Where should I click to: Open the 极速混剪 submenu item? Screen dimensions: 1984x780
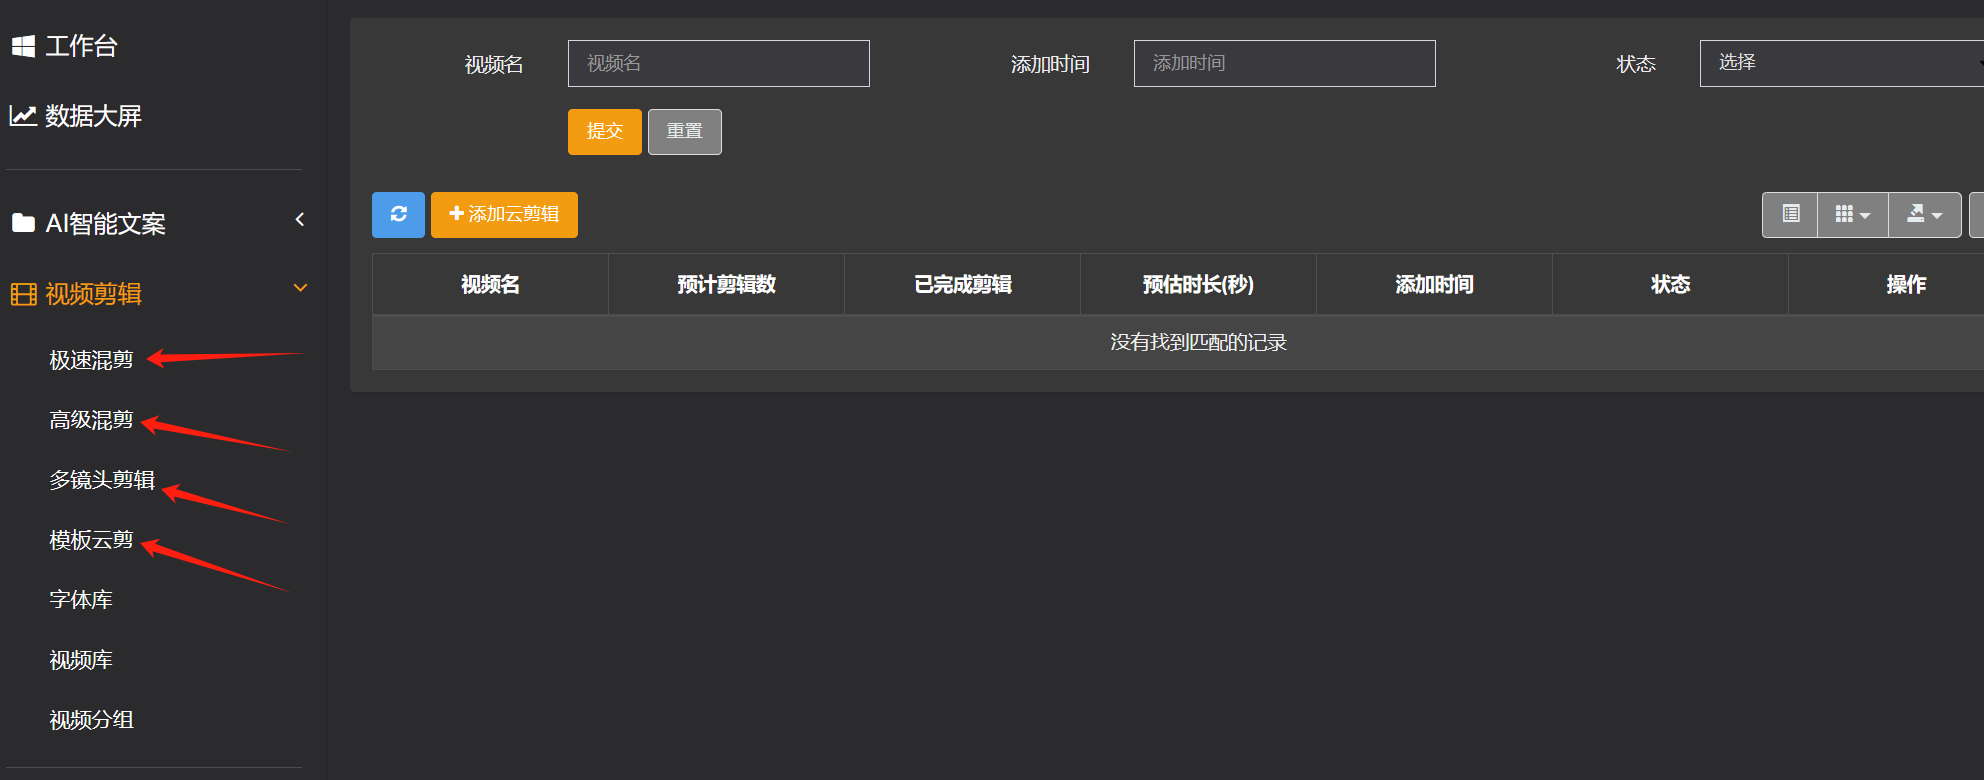point(91,360)
